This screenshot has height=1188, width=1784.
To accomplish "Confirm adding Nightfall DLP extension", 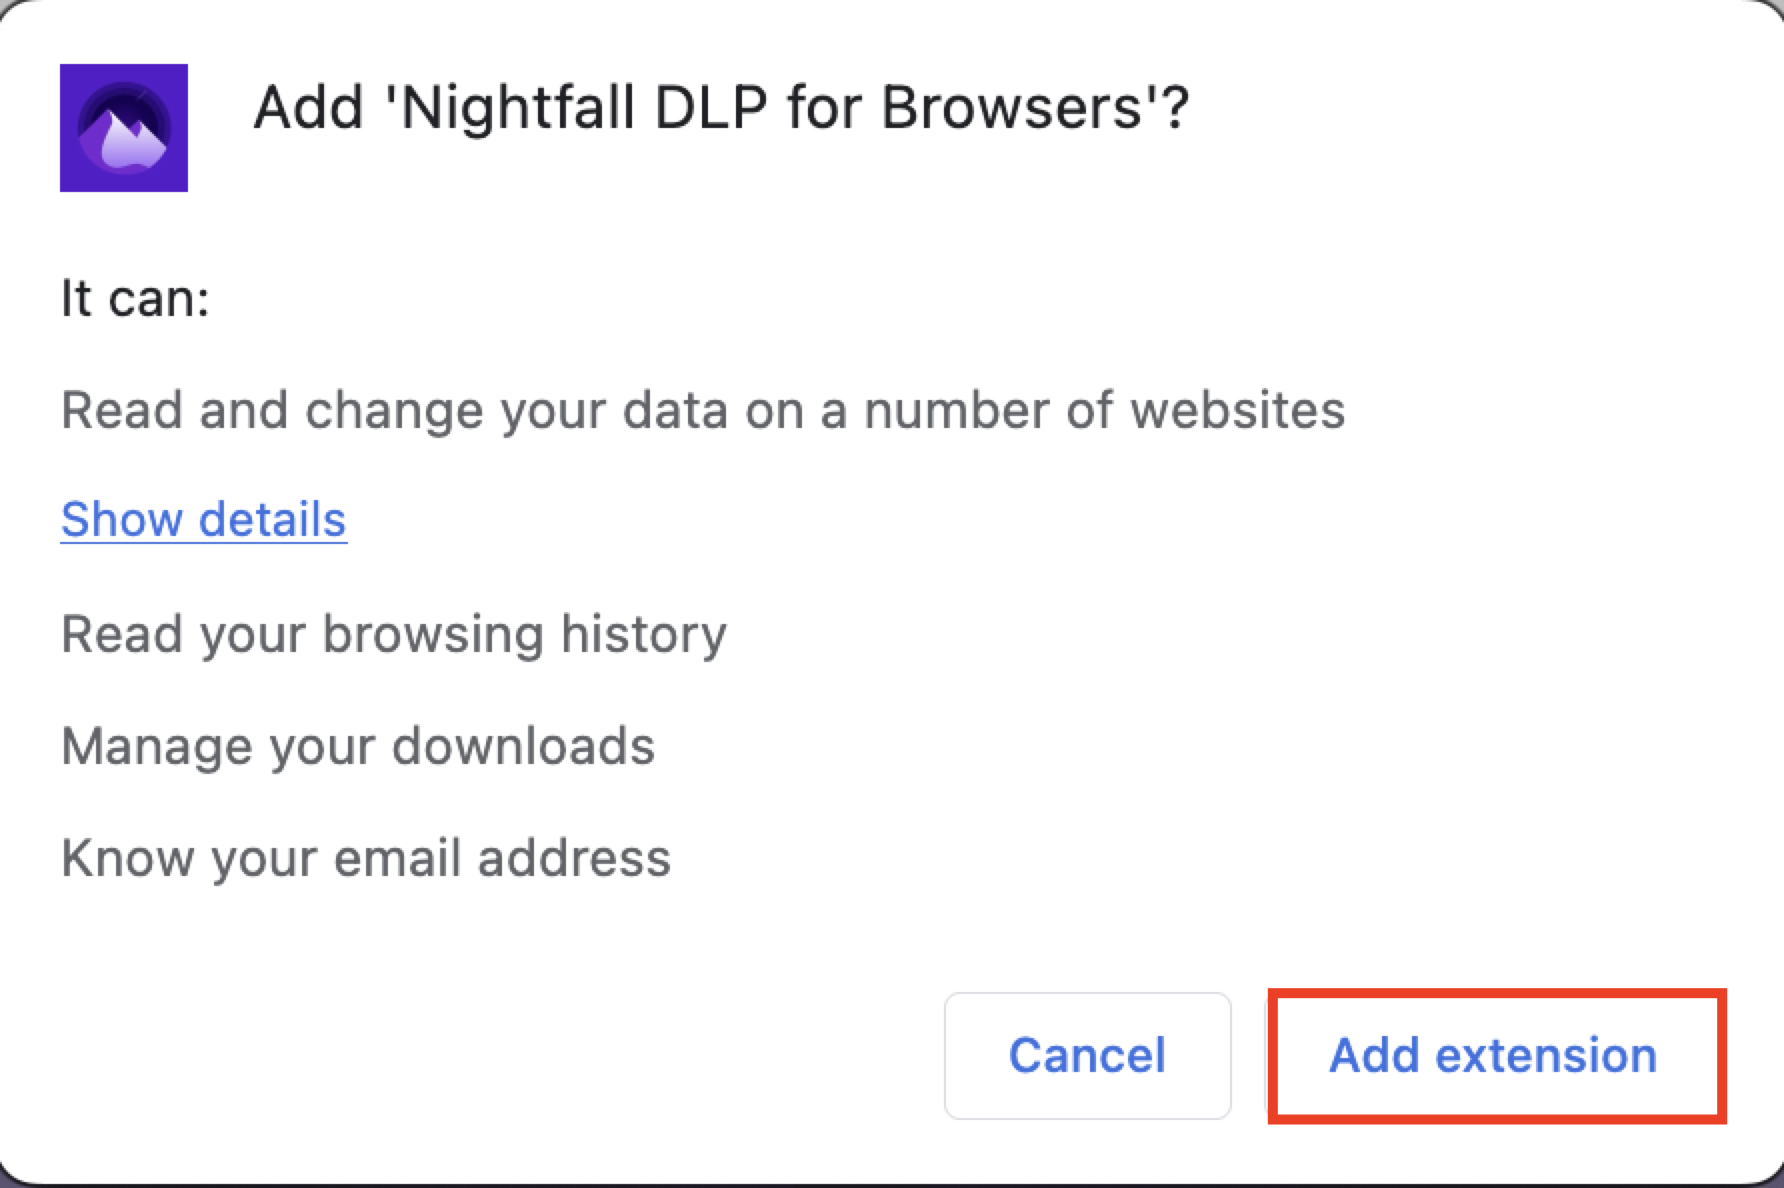I will 1493,1056.
